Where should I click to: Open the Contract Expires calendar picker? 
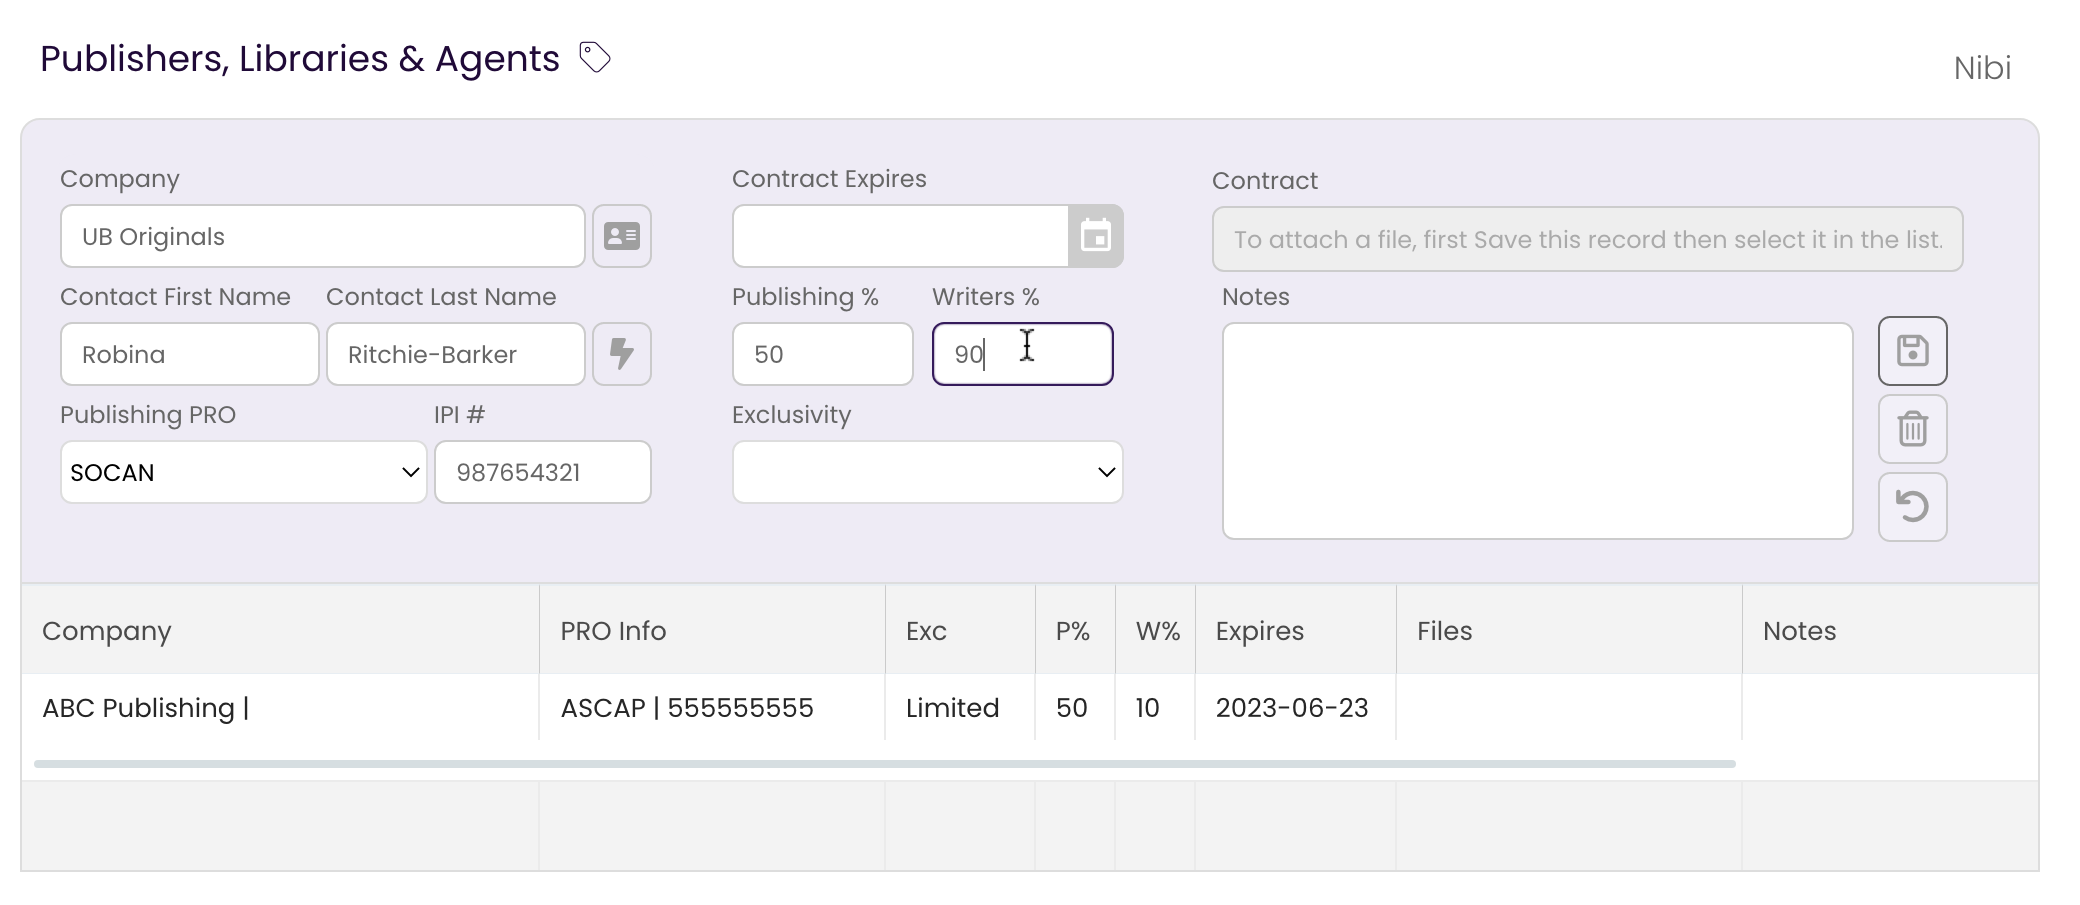coord(1096,236)
